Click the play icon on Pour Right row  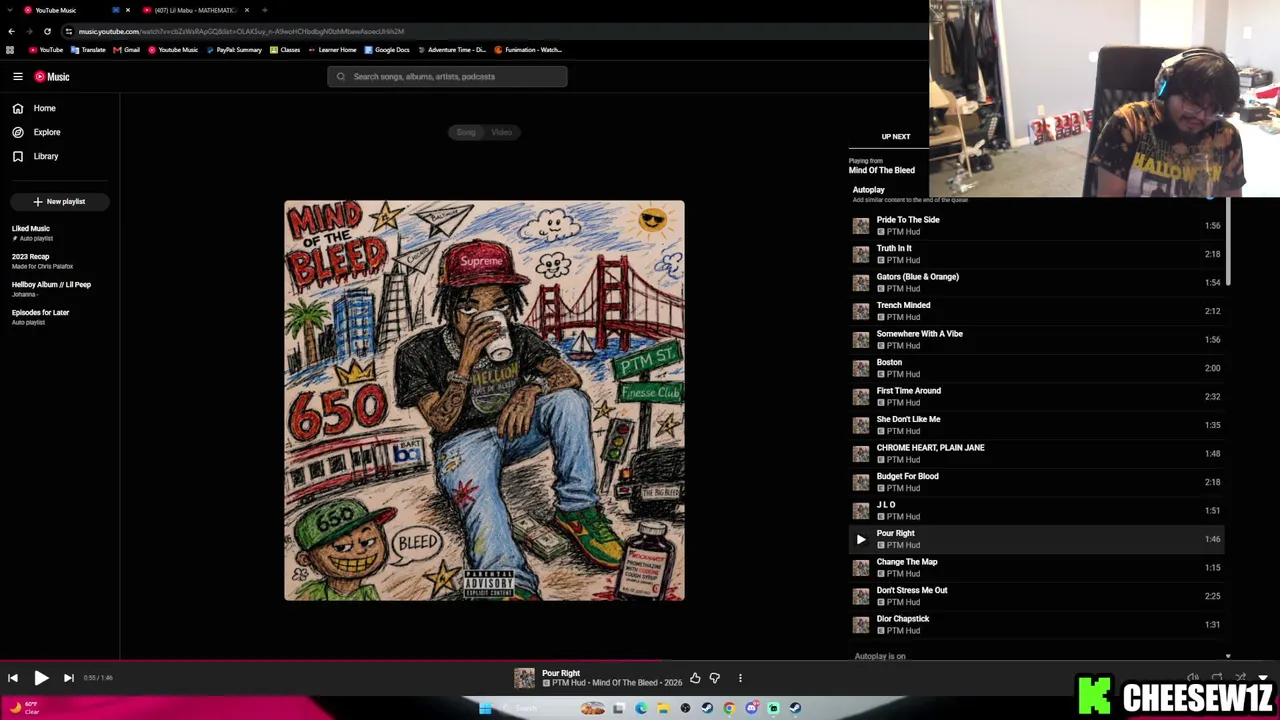(x=861, y=540)
